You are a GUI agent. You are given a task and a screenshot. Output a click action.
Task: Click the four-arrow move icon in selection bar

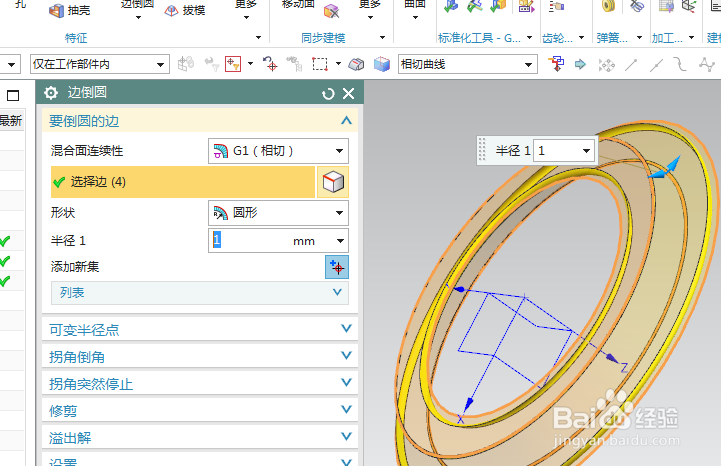point(607,65)
